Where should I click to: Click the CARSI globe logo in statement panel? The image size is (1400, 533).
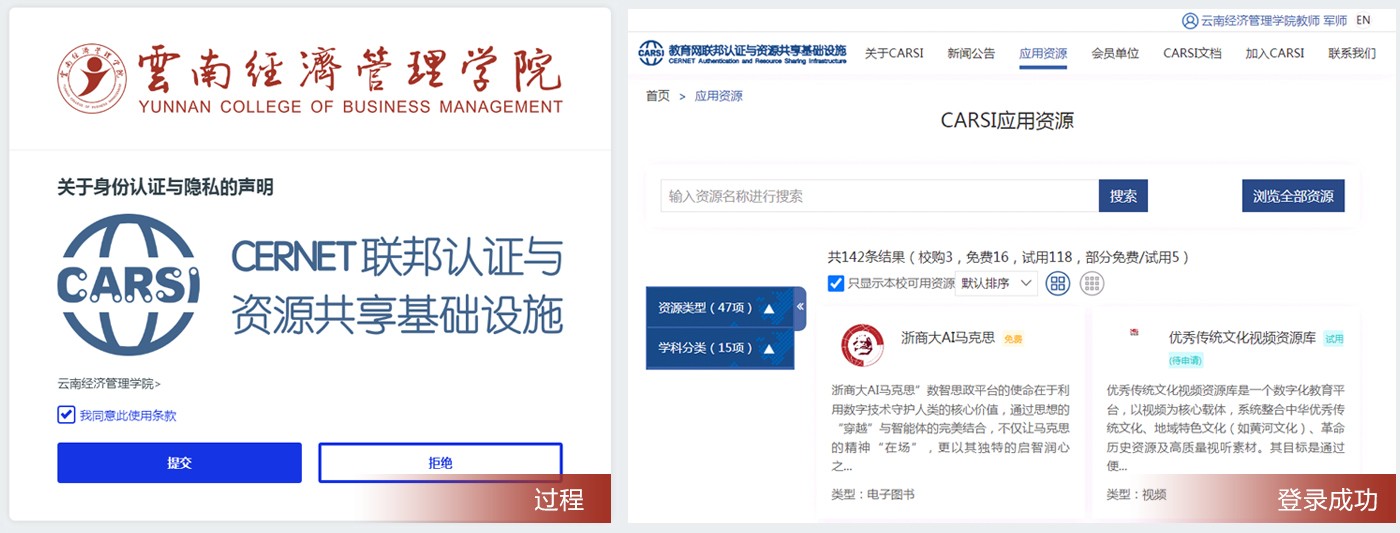[128, 285]
